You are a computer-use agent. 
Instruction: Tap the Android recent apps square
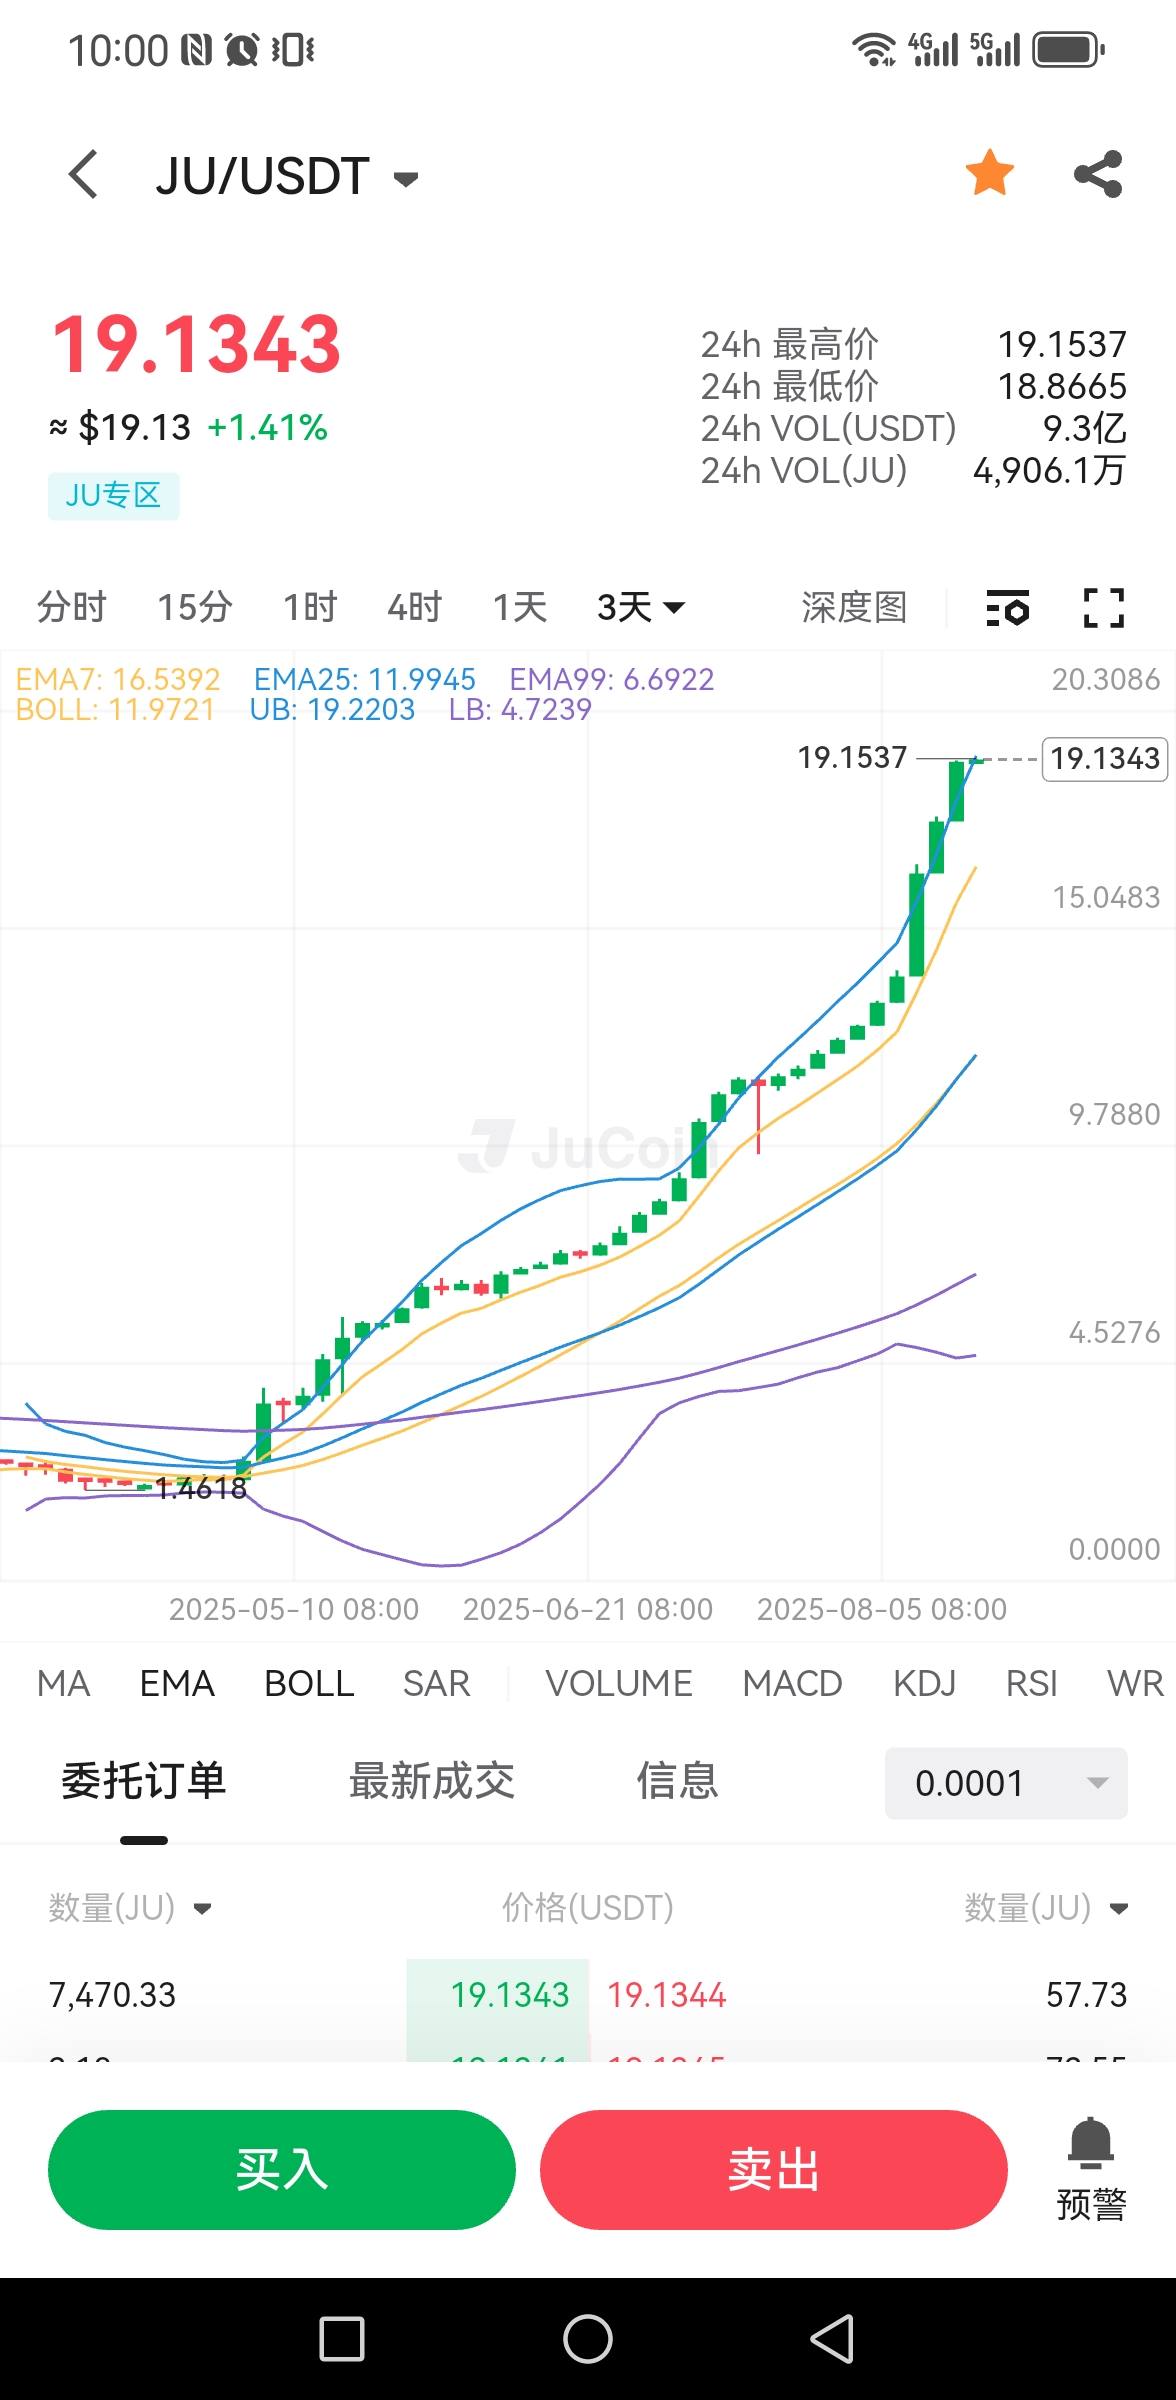tap(342, 2339)
